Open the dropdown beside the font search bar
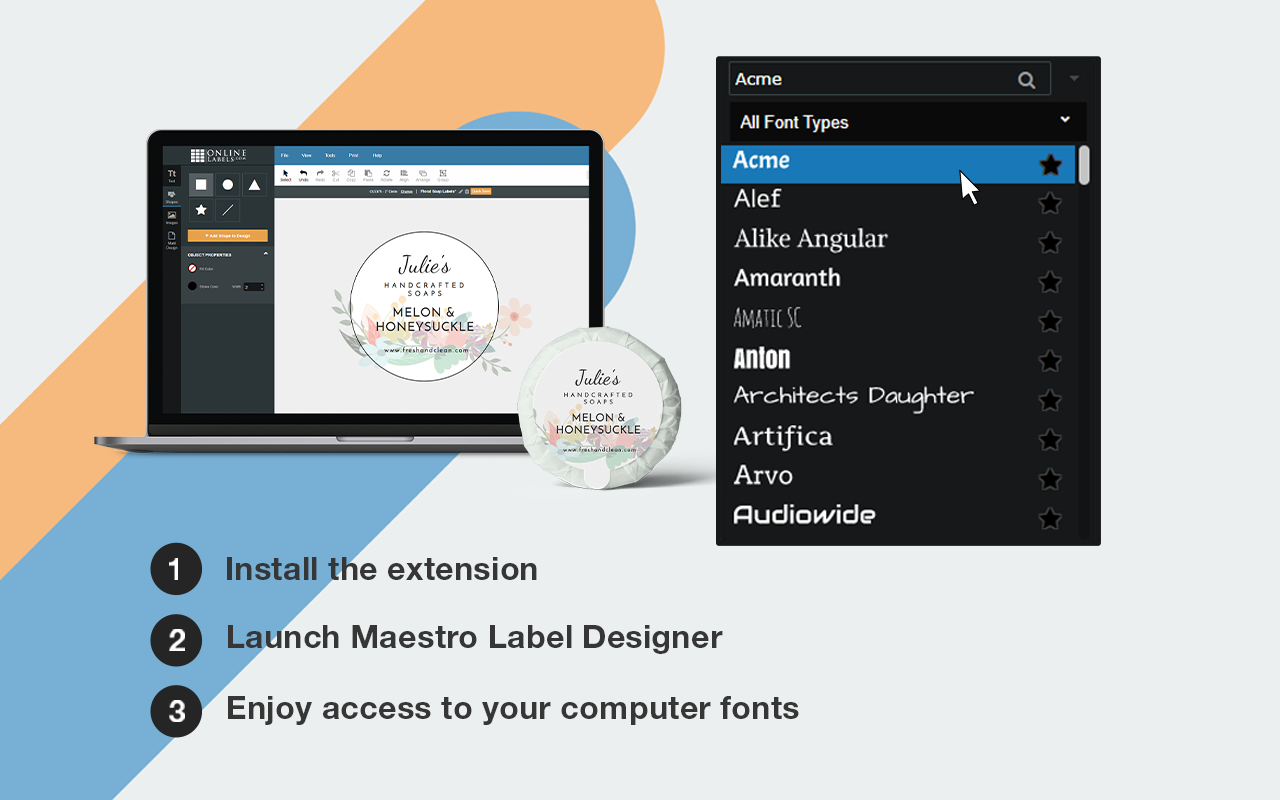 coord(1074,78)
